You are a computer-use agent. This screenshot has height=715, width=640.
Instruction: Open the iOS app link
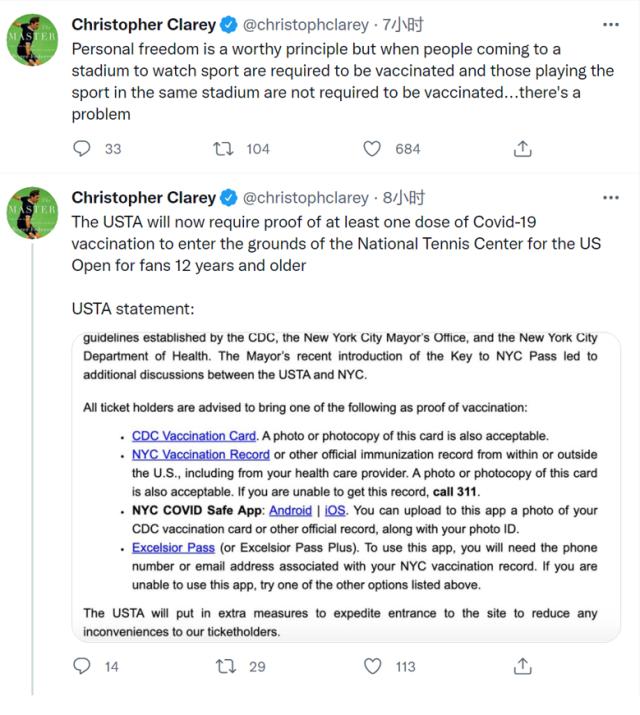(x=336, y=510)
